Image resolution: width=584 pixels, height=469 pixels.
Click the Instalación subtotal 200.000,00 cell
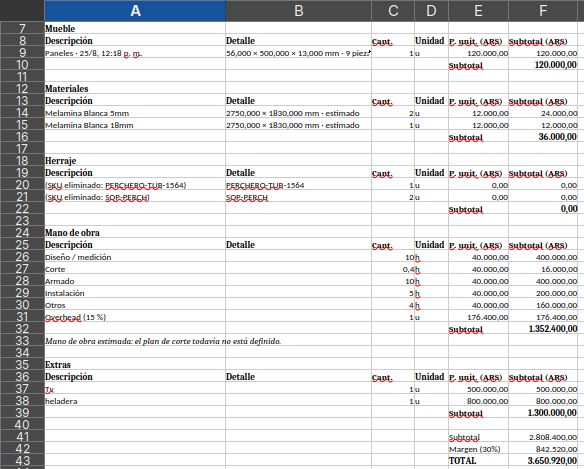pyautogui.click(x=543, y=293)
